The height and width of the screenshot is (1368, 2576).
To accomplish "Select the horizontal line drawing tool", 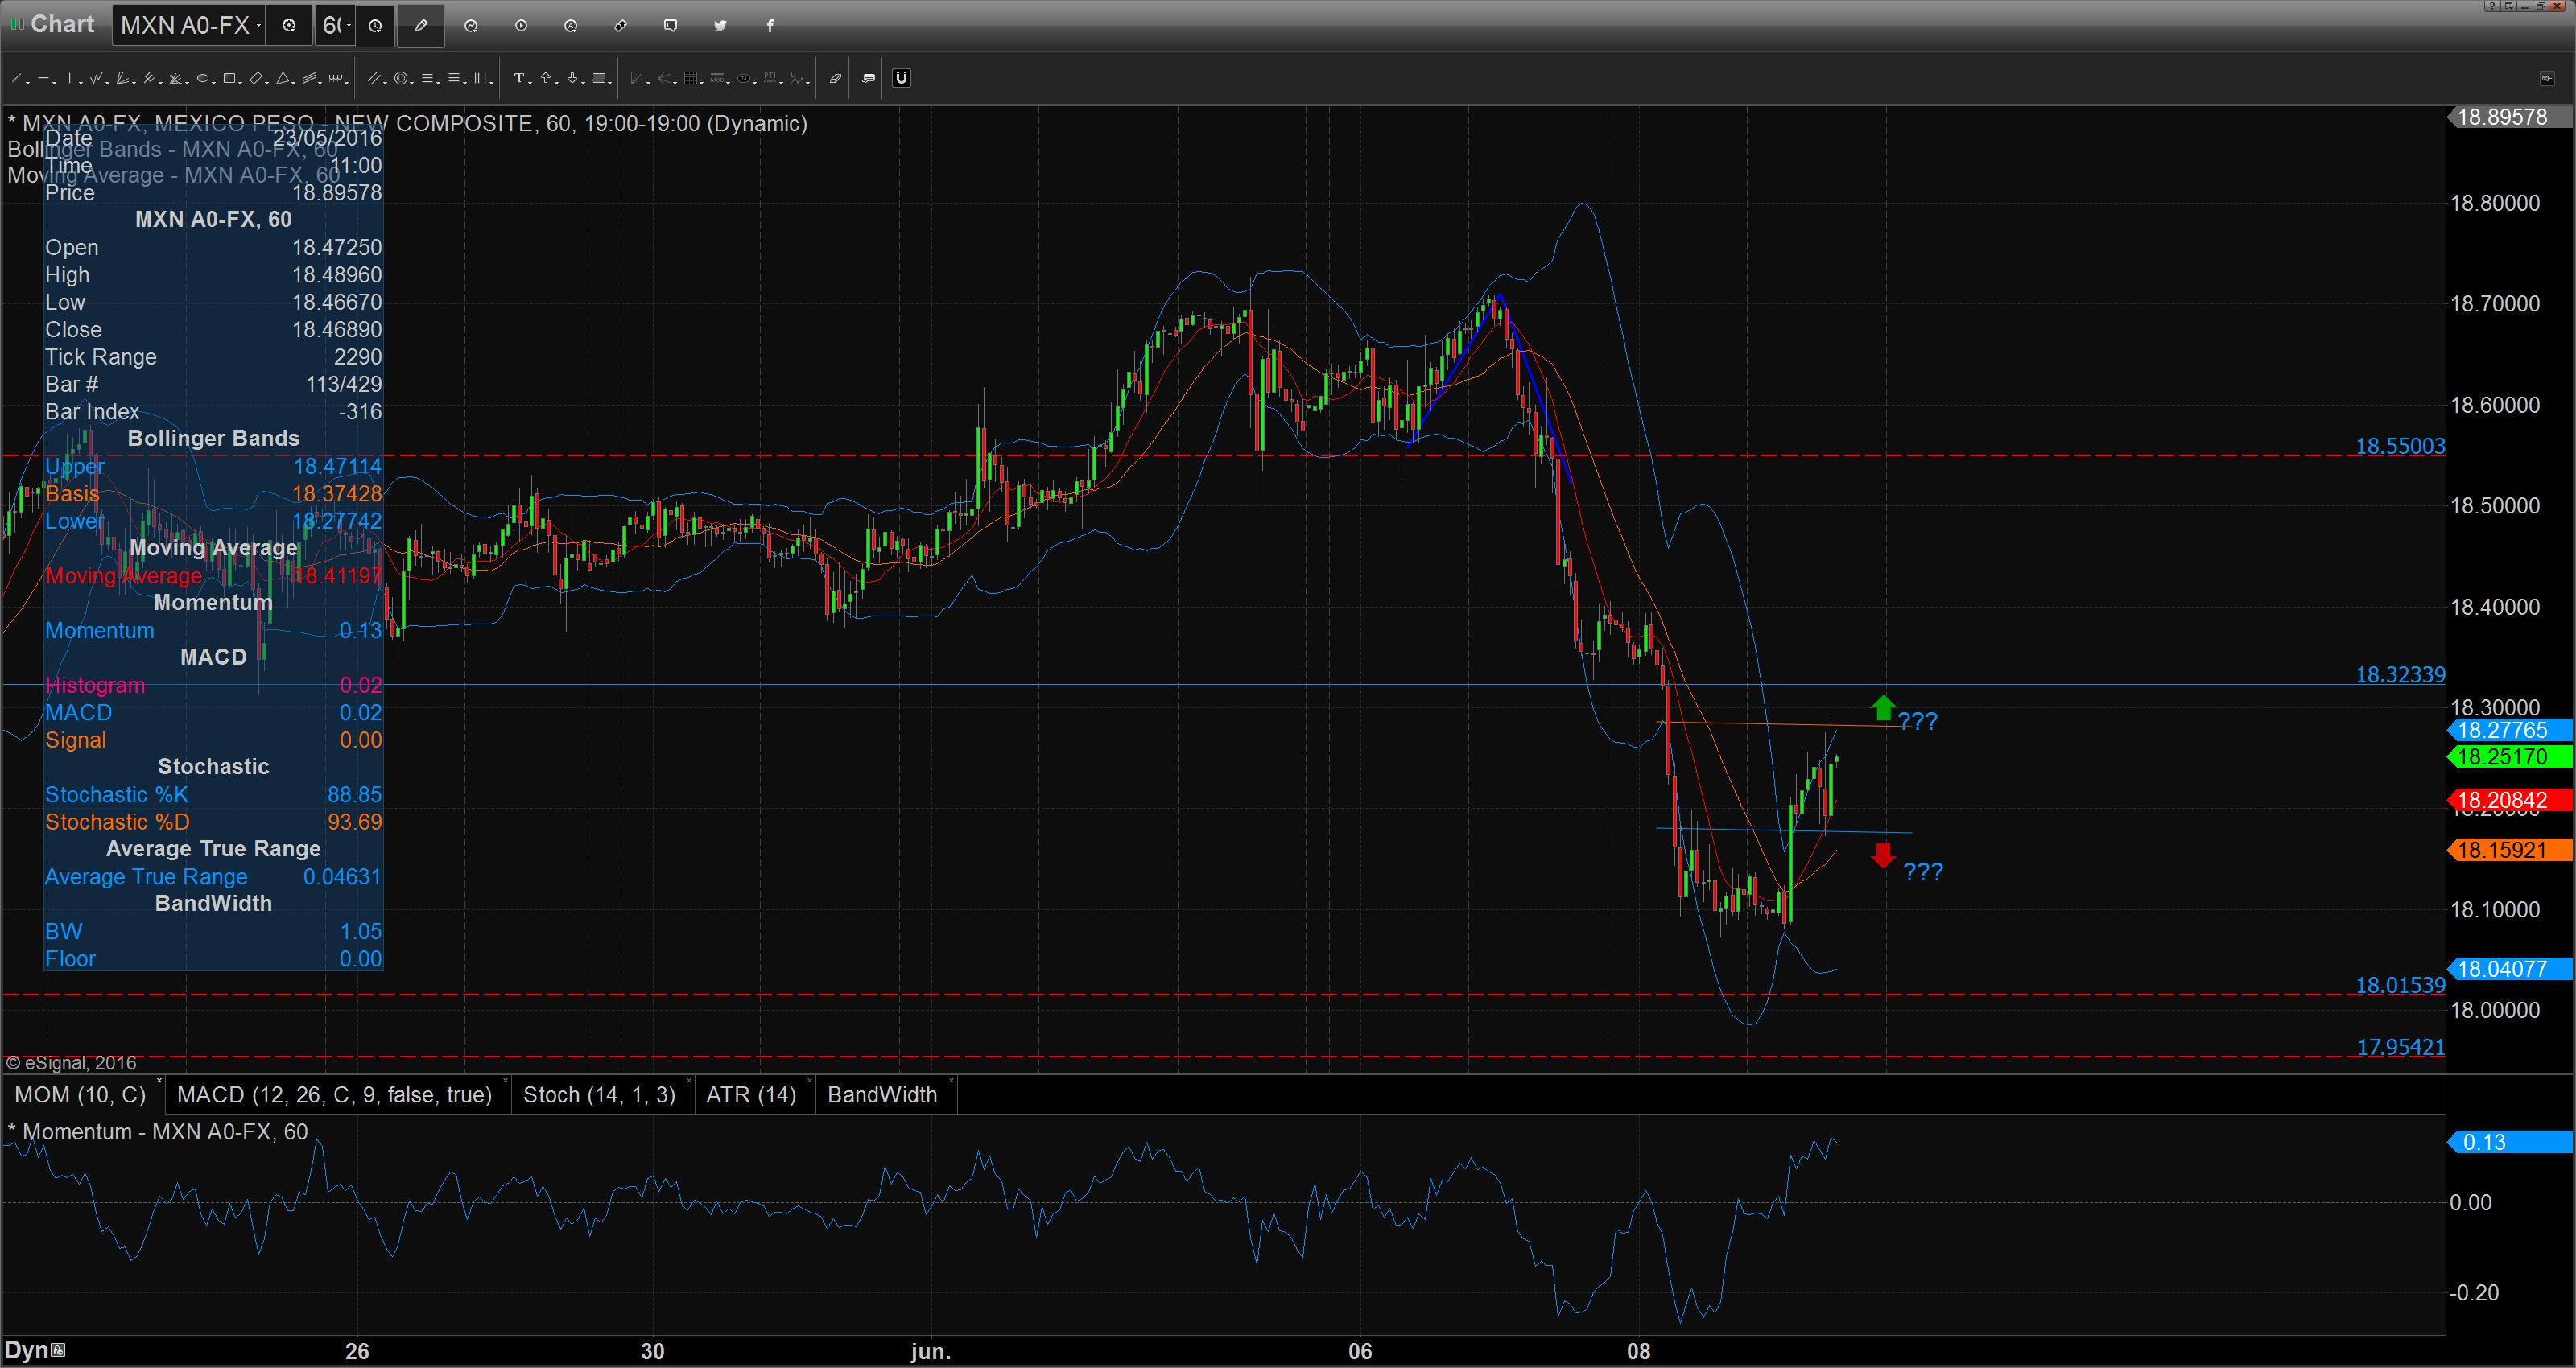I will point(43,78).
